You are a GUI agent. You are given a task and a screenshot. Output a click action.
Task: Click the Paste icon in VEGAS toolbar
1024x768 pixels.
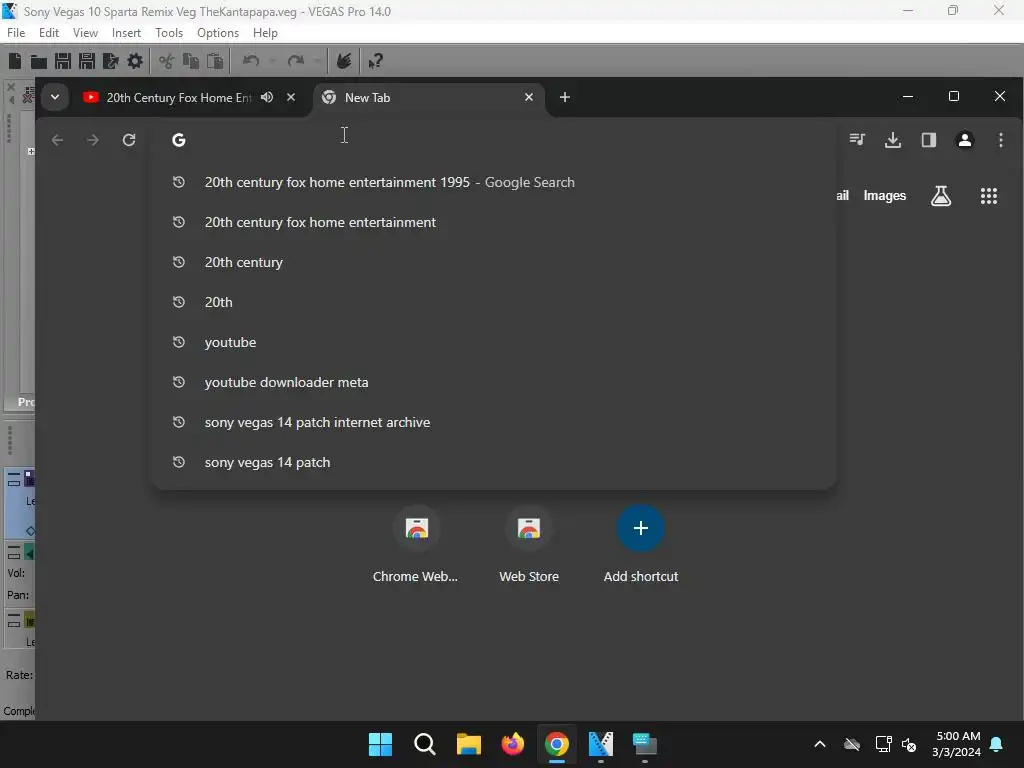214,61
